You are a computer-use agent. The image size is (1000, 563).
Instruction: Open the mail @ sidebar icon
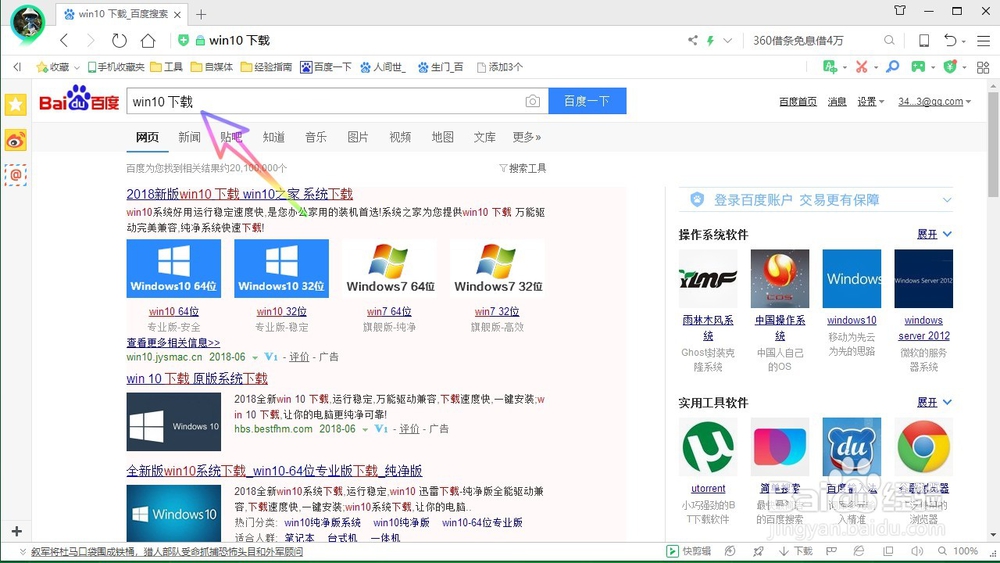coord(16,175)
